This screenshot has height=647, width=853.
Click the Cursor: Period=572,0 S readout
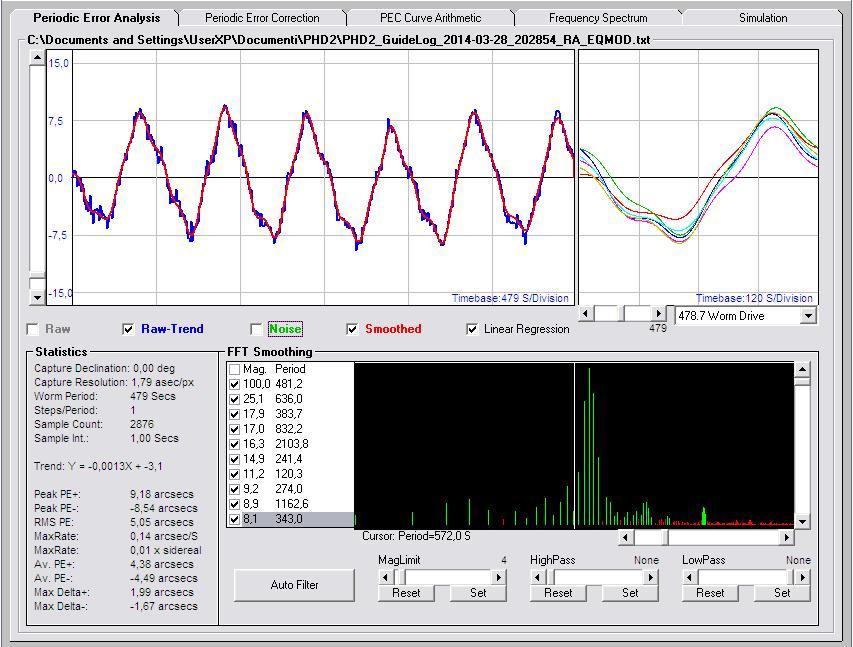pos(416,536)
